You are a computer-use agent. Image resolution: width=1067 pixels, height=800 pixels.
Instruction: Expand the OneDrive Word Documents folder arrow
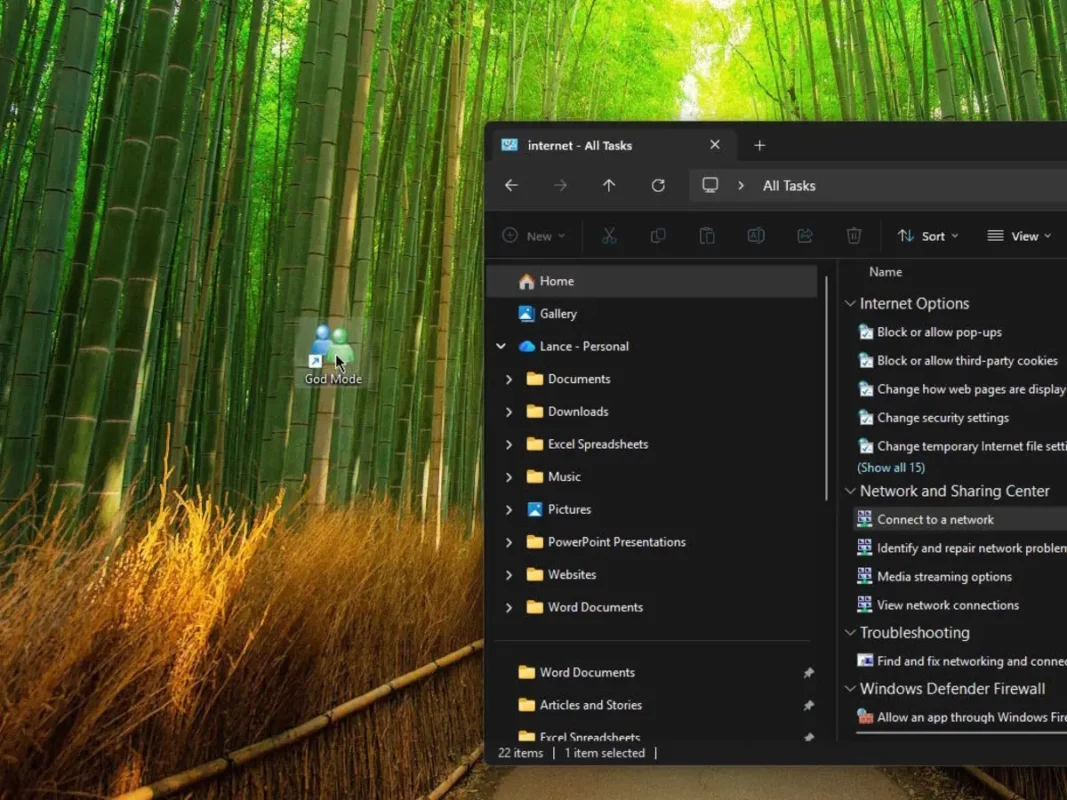coord(509,607)
